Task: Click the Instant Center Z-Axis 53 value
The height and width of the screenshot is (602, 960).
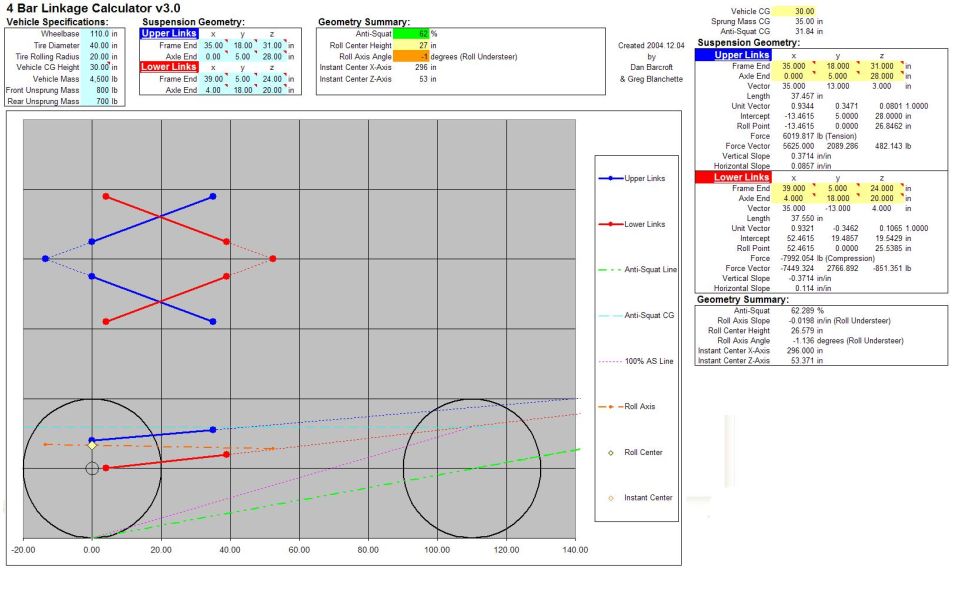Action: click(423, 79)
